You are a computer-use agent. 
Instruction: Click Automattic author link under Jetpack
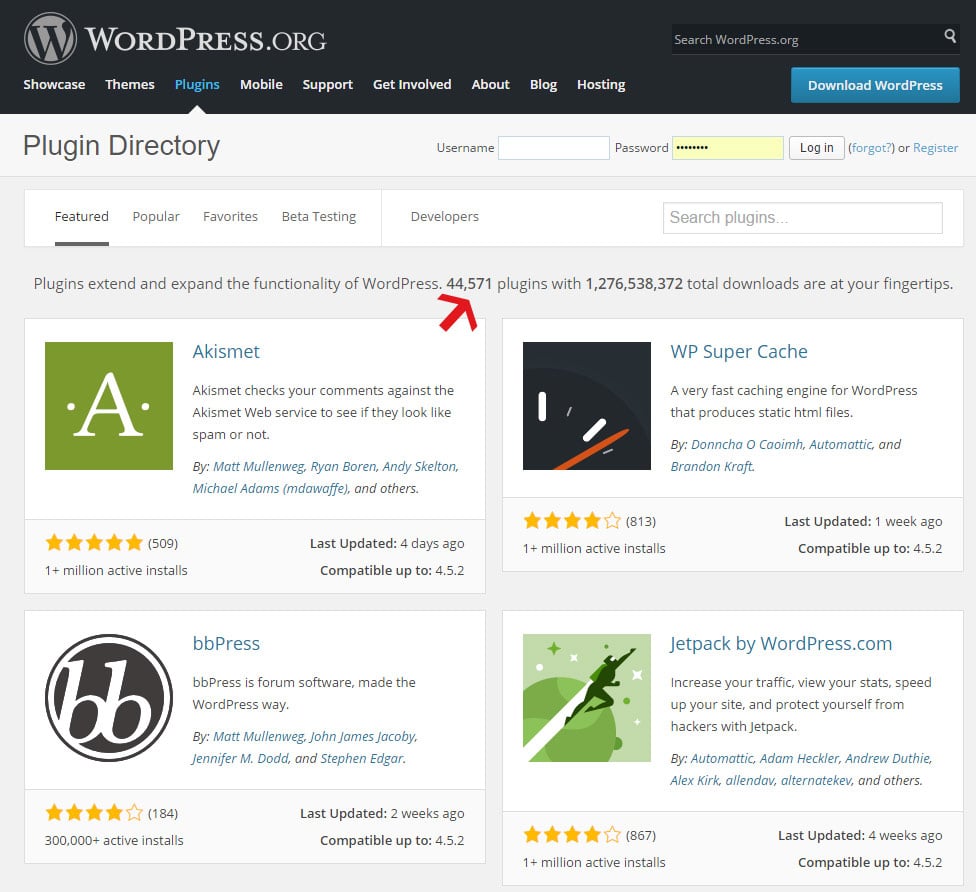[722, 758]
